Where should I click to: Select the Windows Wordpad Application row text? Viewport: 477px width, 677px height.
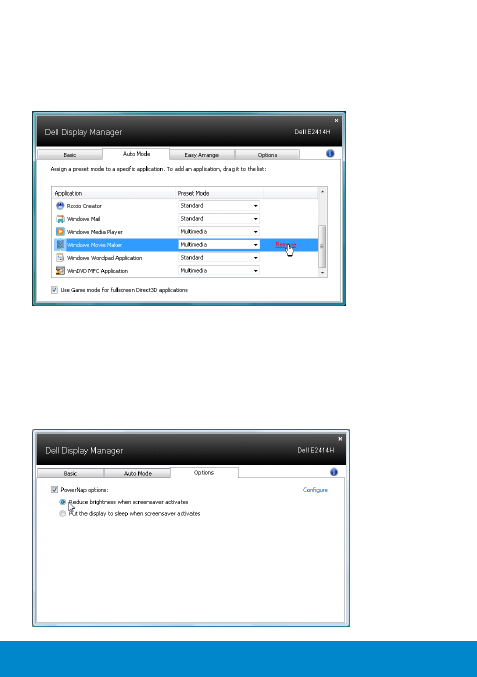point(104,258)
